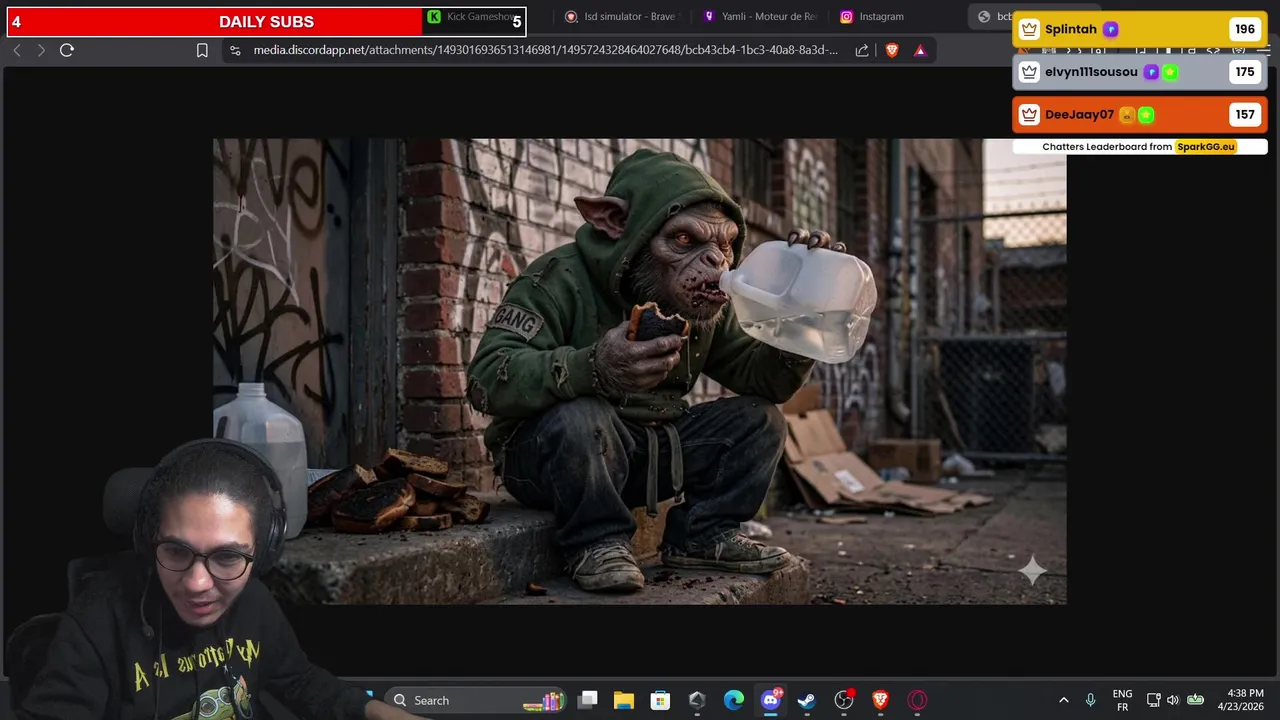Click the browser forward arrow
Screen dimensions: 1280x720
click(41, 50)
